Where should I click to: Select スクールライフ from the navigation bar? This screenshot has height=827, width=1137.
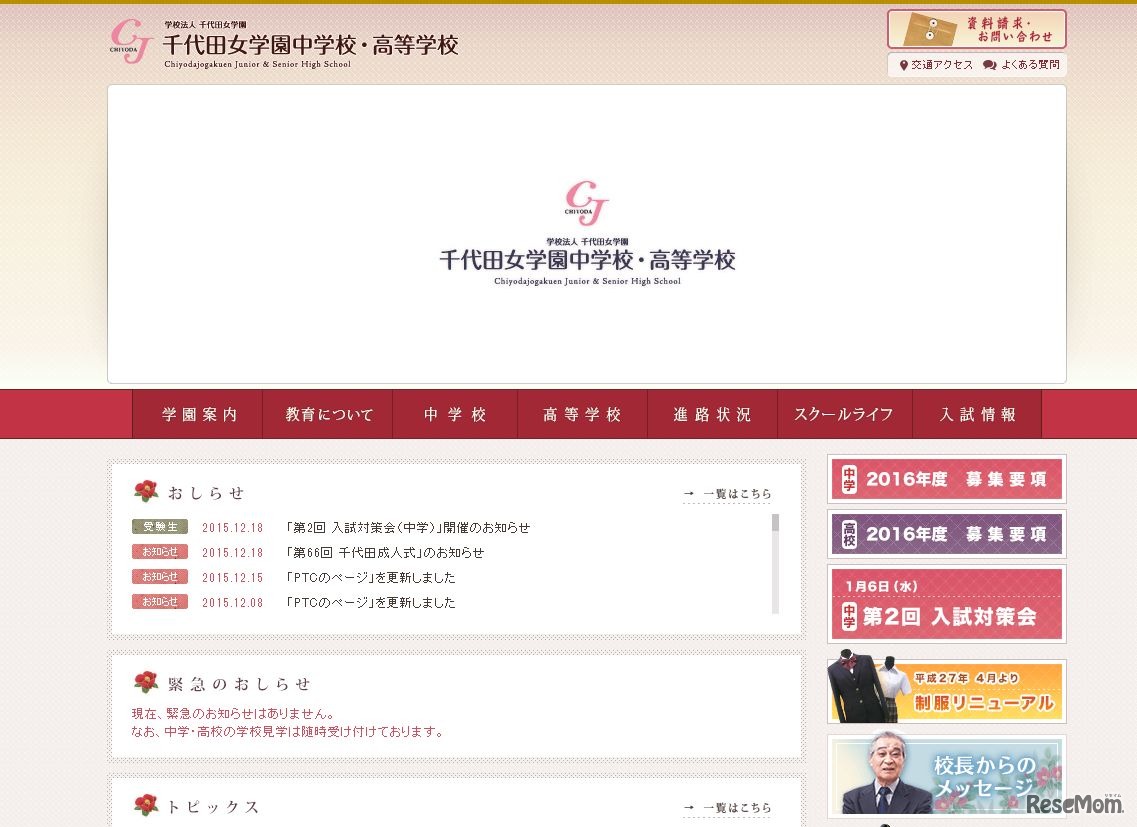click(845, 413)
